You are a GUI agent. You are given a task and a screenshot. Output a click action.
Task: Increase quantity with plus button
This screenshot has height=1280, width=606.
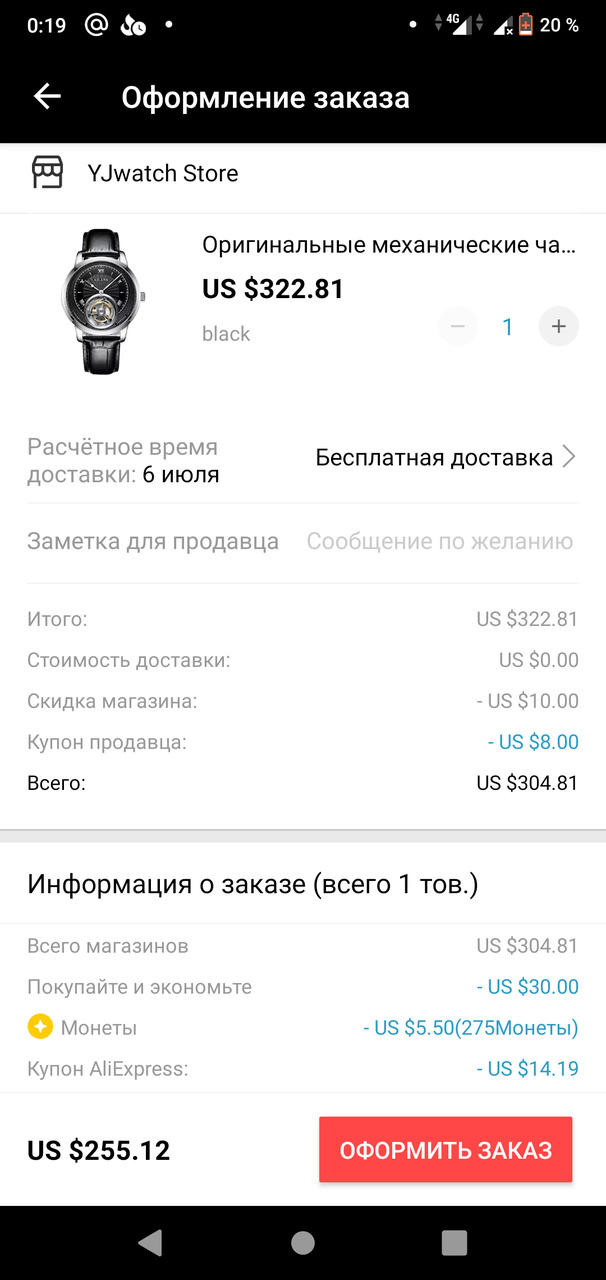558,326
